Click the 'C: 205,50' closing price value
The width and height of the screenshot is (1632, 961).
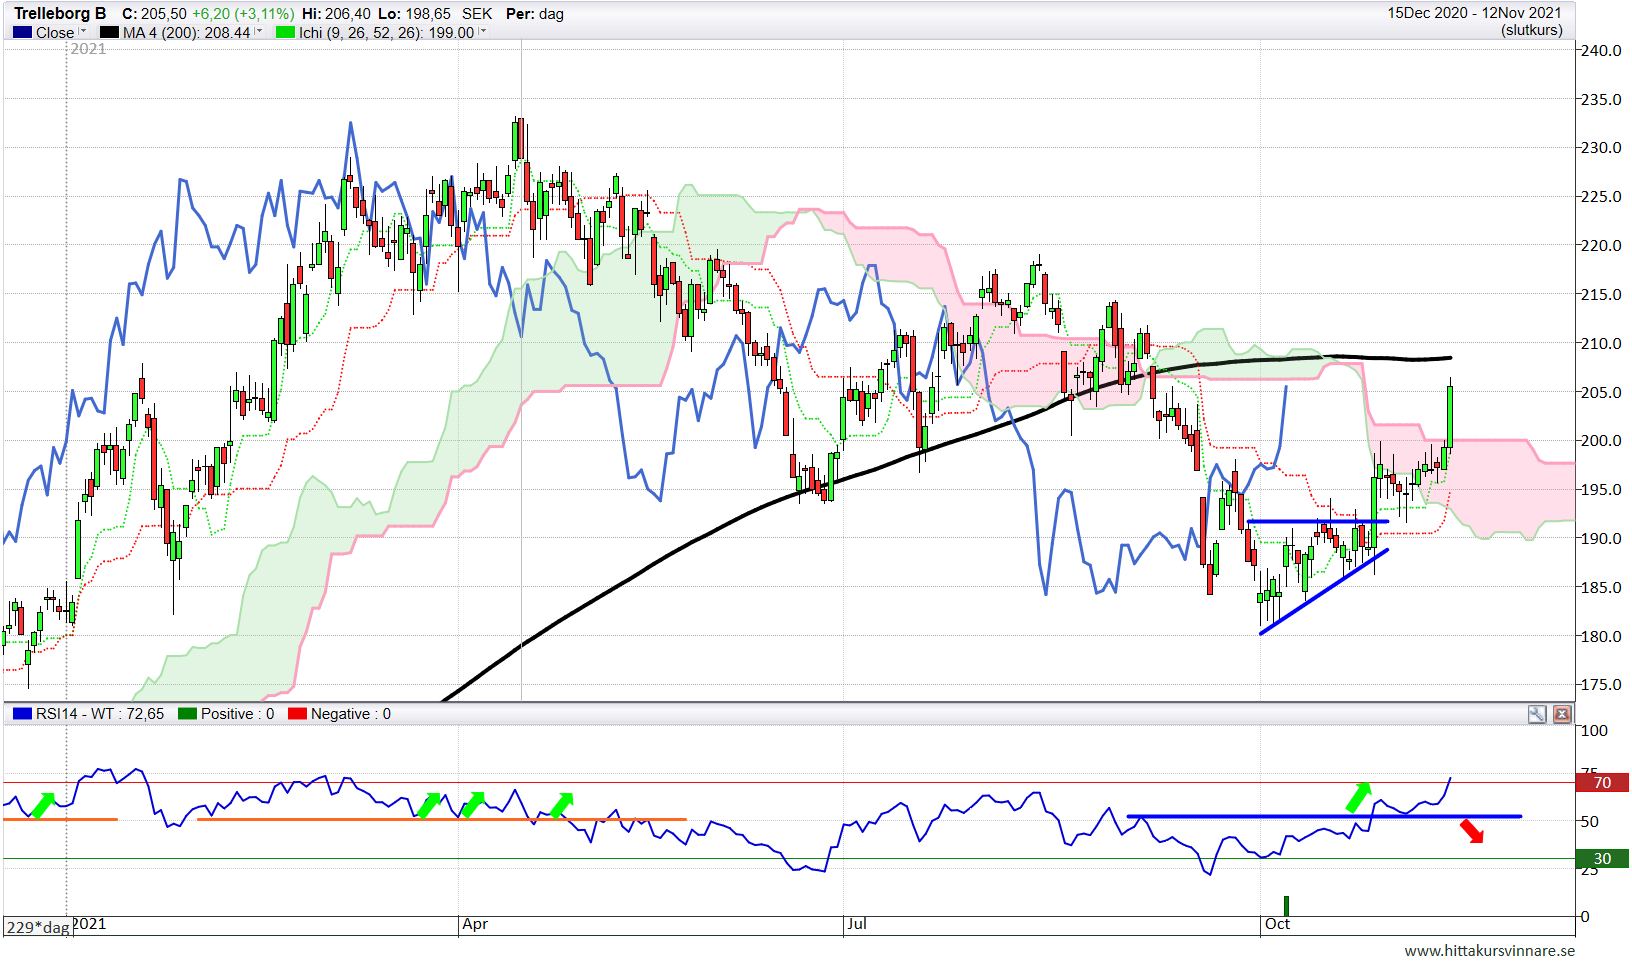tap(154, 14)
